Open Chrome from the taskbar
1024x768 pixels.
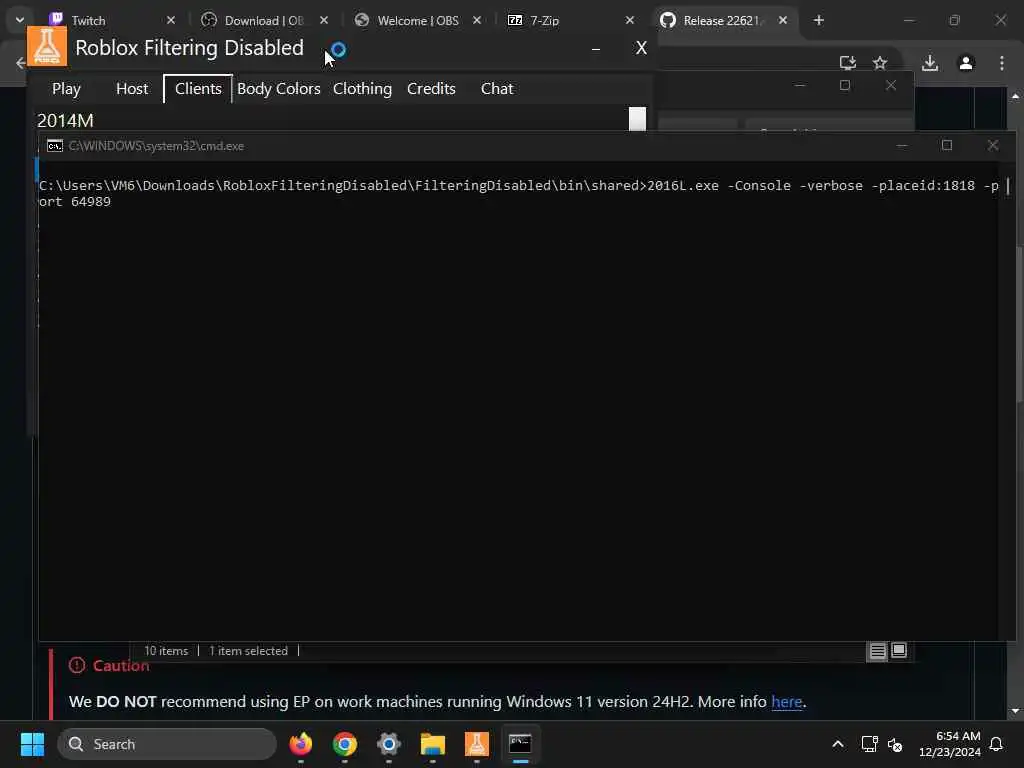pos(345,744)
